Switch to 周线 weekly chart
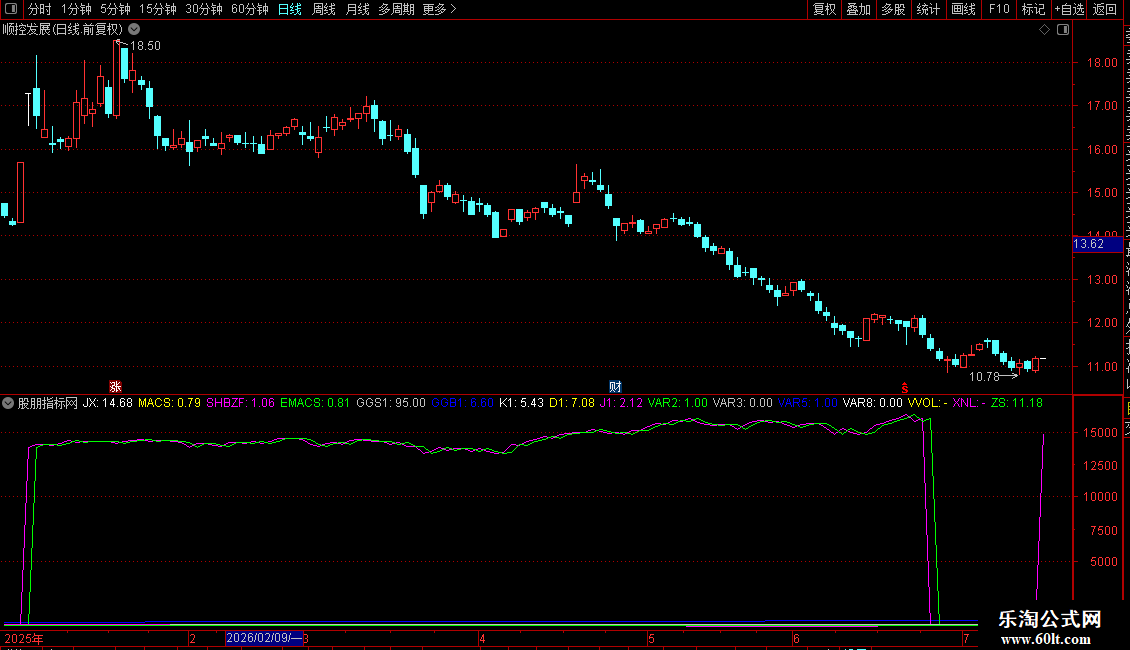1130x650 pixels. coord(324,9)
